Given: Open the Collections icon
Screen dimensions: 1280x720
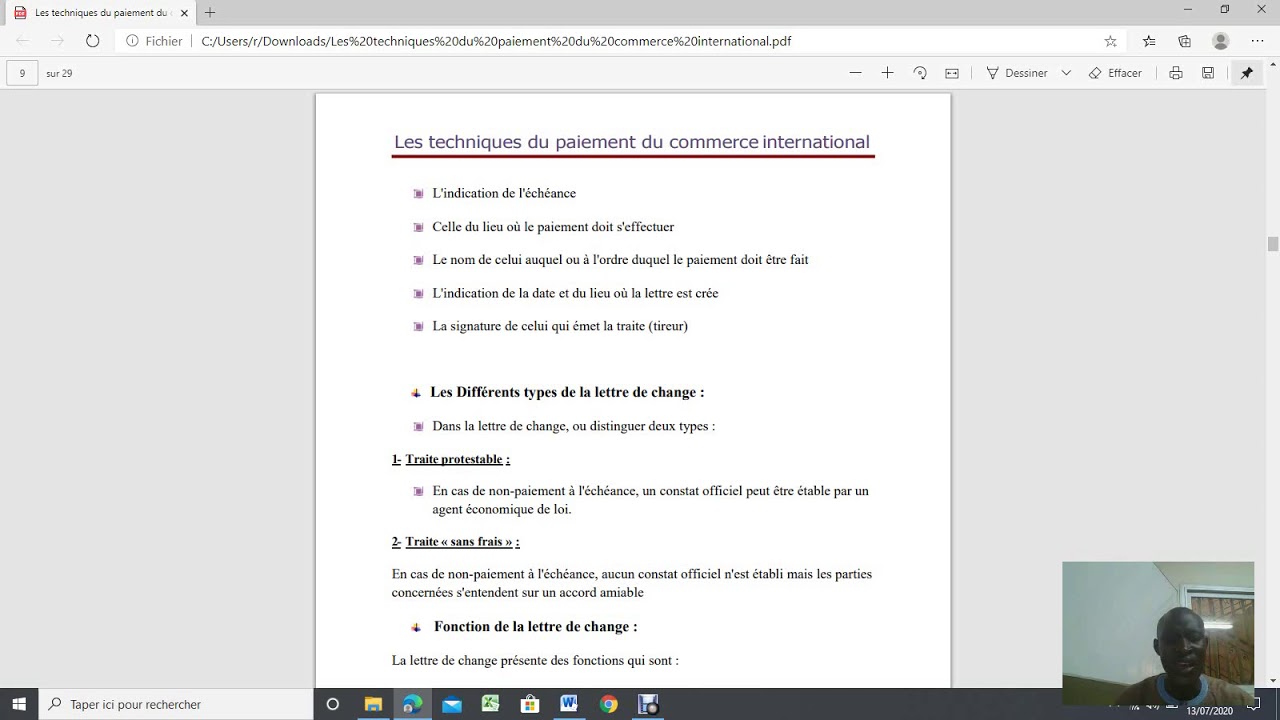Looking at the screenshot, I should coord(1185,41).
